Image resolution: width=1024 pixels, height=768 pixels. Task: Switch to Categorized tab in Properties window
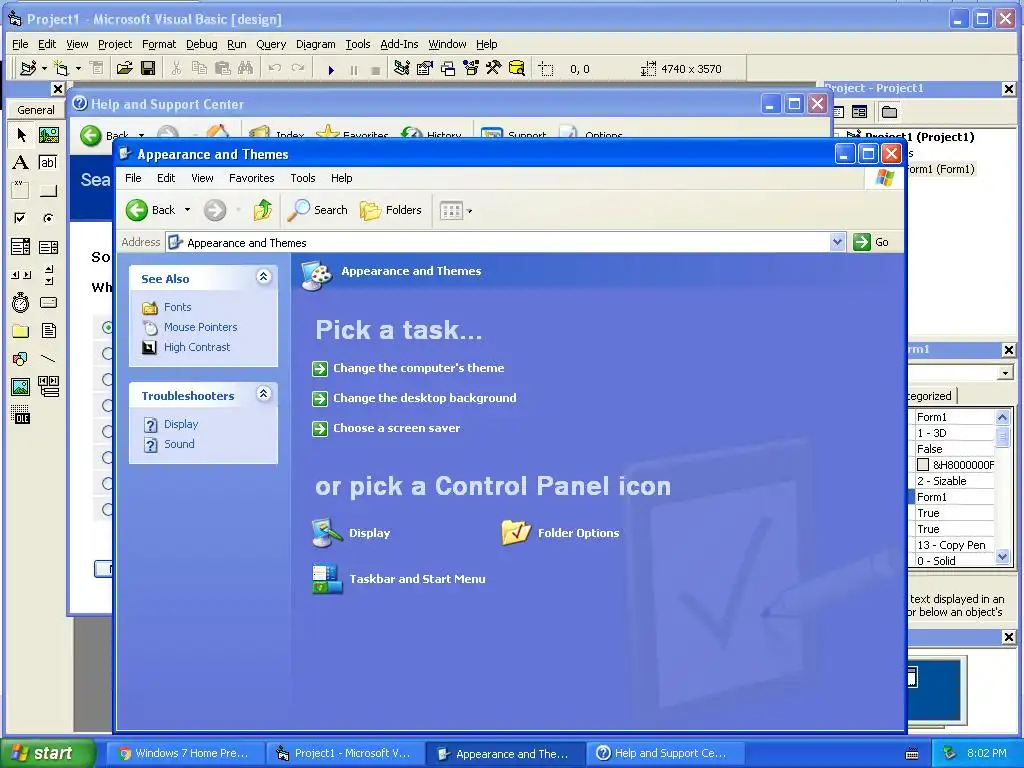[930, 396]
